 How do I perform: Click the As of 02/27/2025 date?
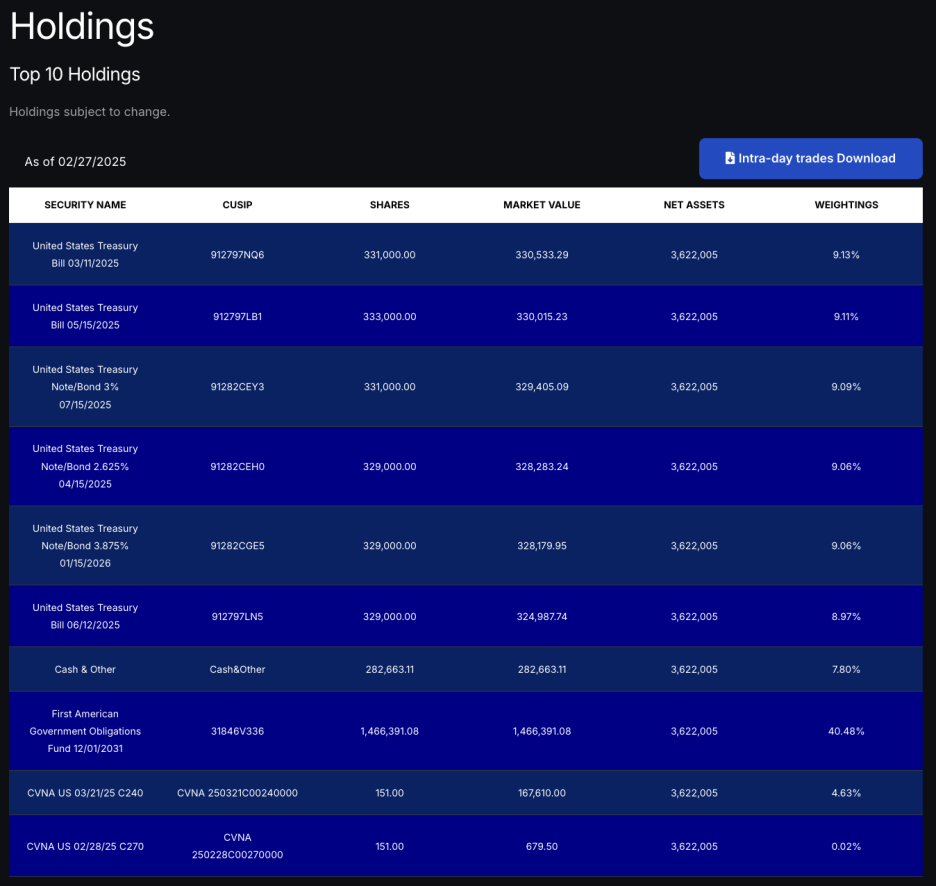pos(75,162)
